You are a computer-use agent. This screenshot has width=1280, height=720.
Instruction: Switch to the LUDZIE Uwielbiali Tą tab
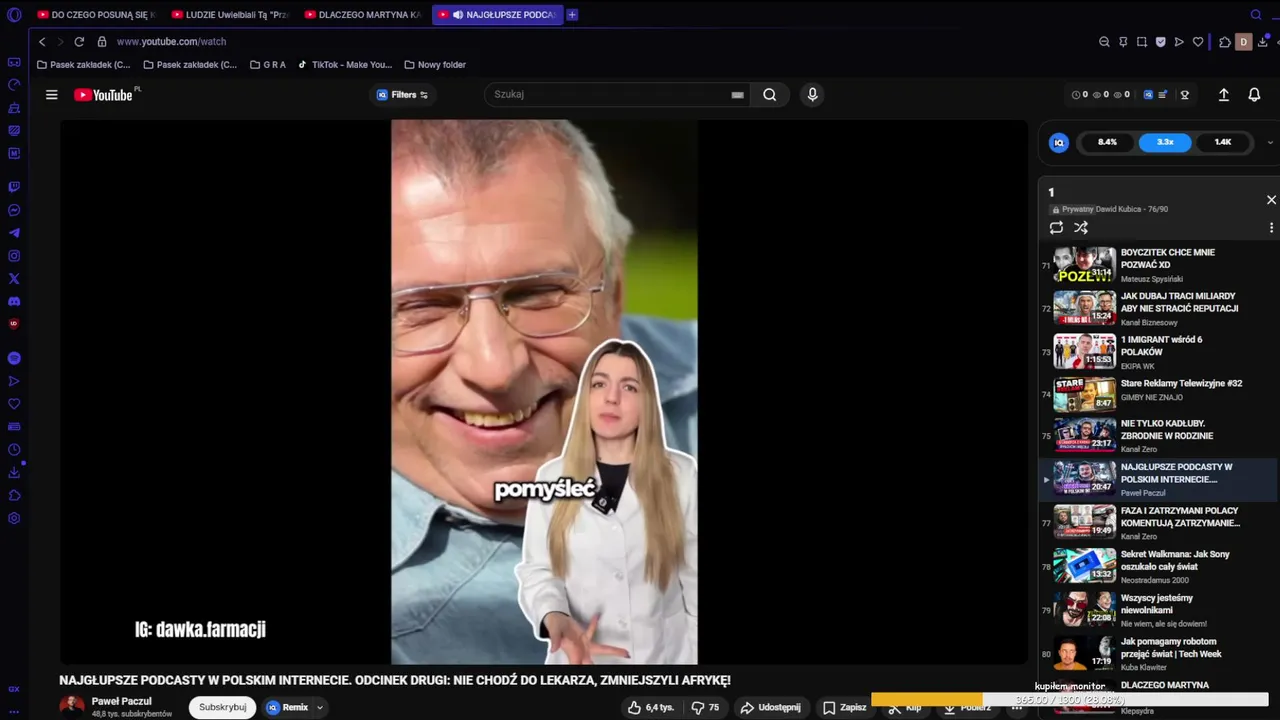pos(229,15)
